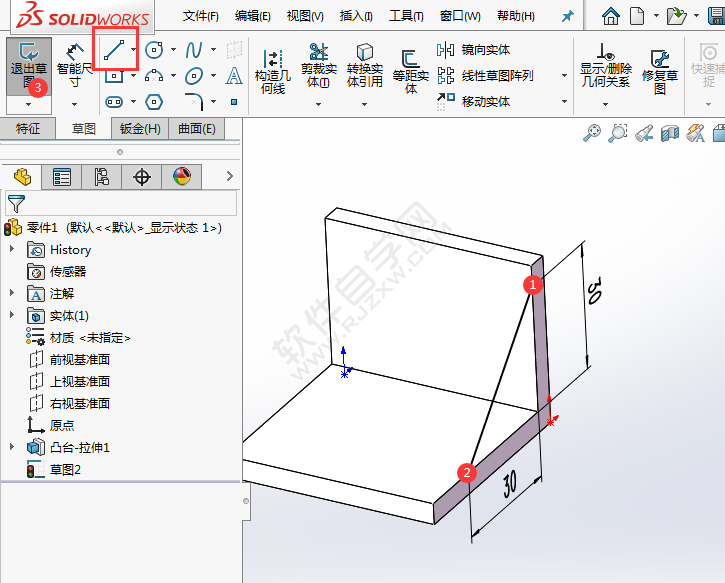
Task: Click Mirror Entities (镜向实体)
Action: (473, 49)
